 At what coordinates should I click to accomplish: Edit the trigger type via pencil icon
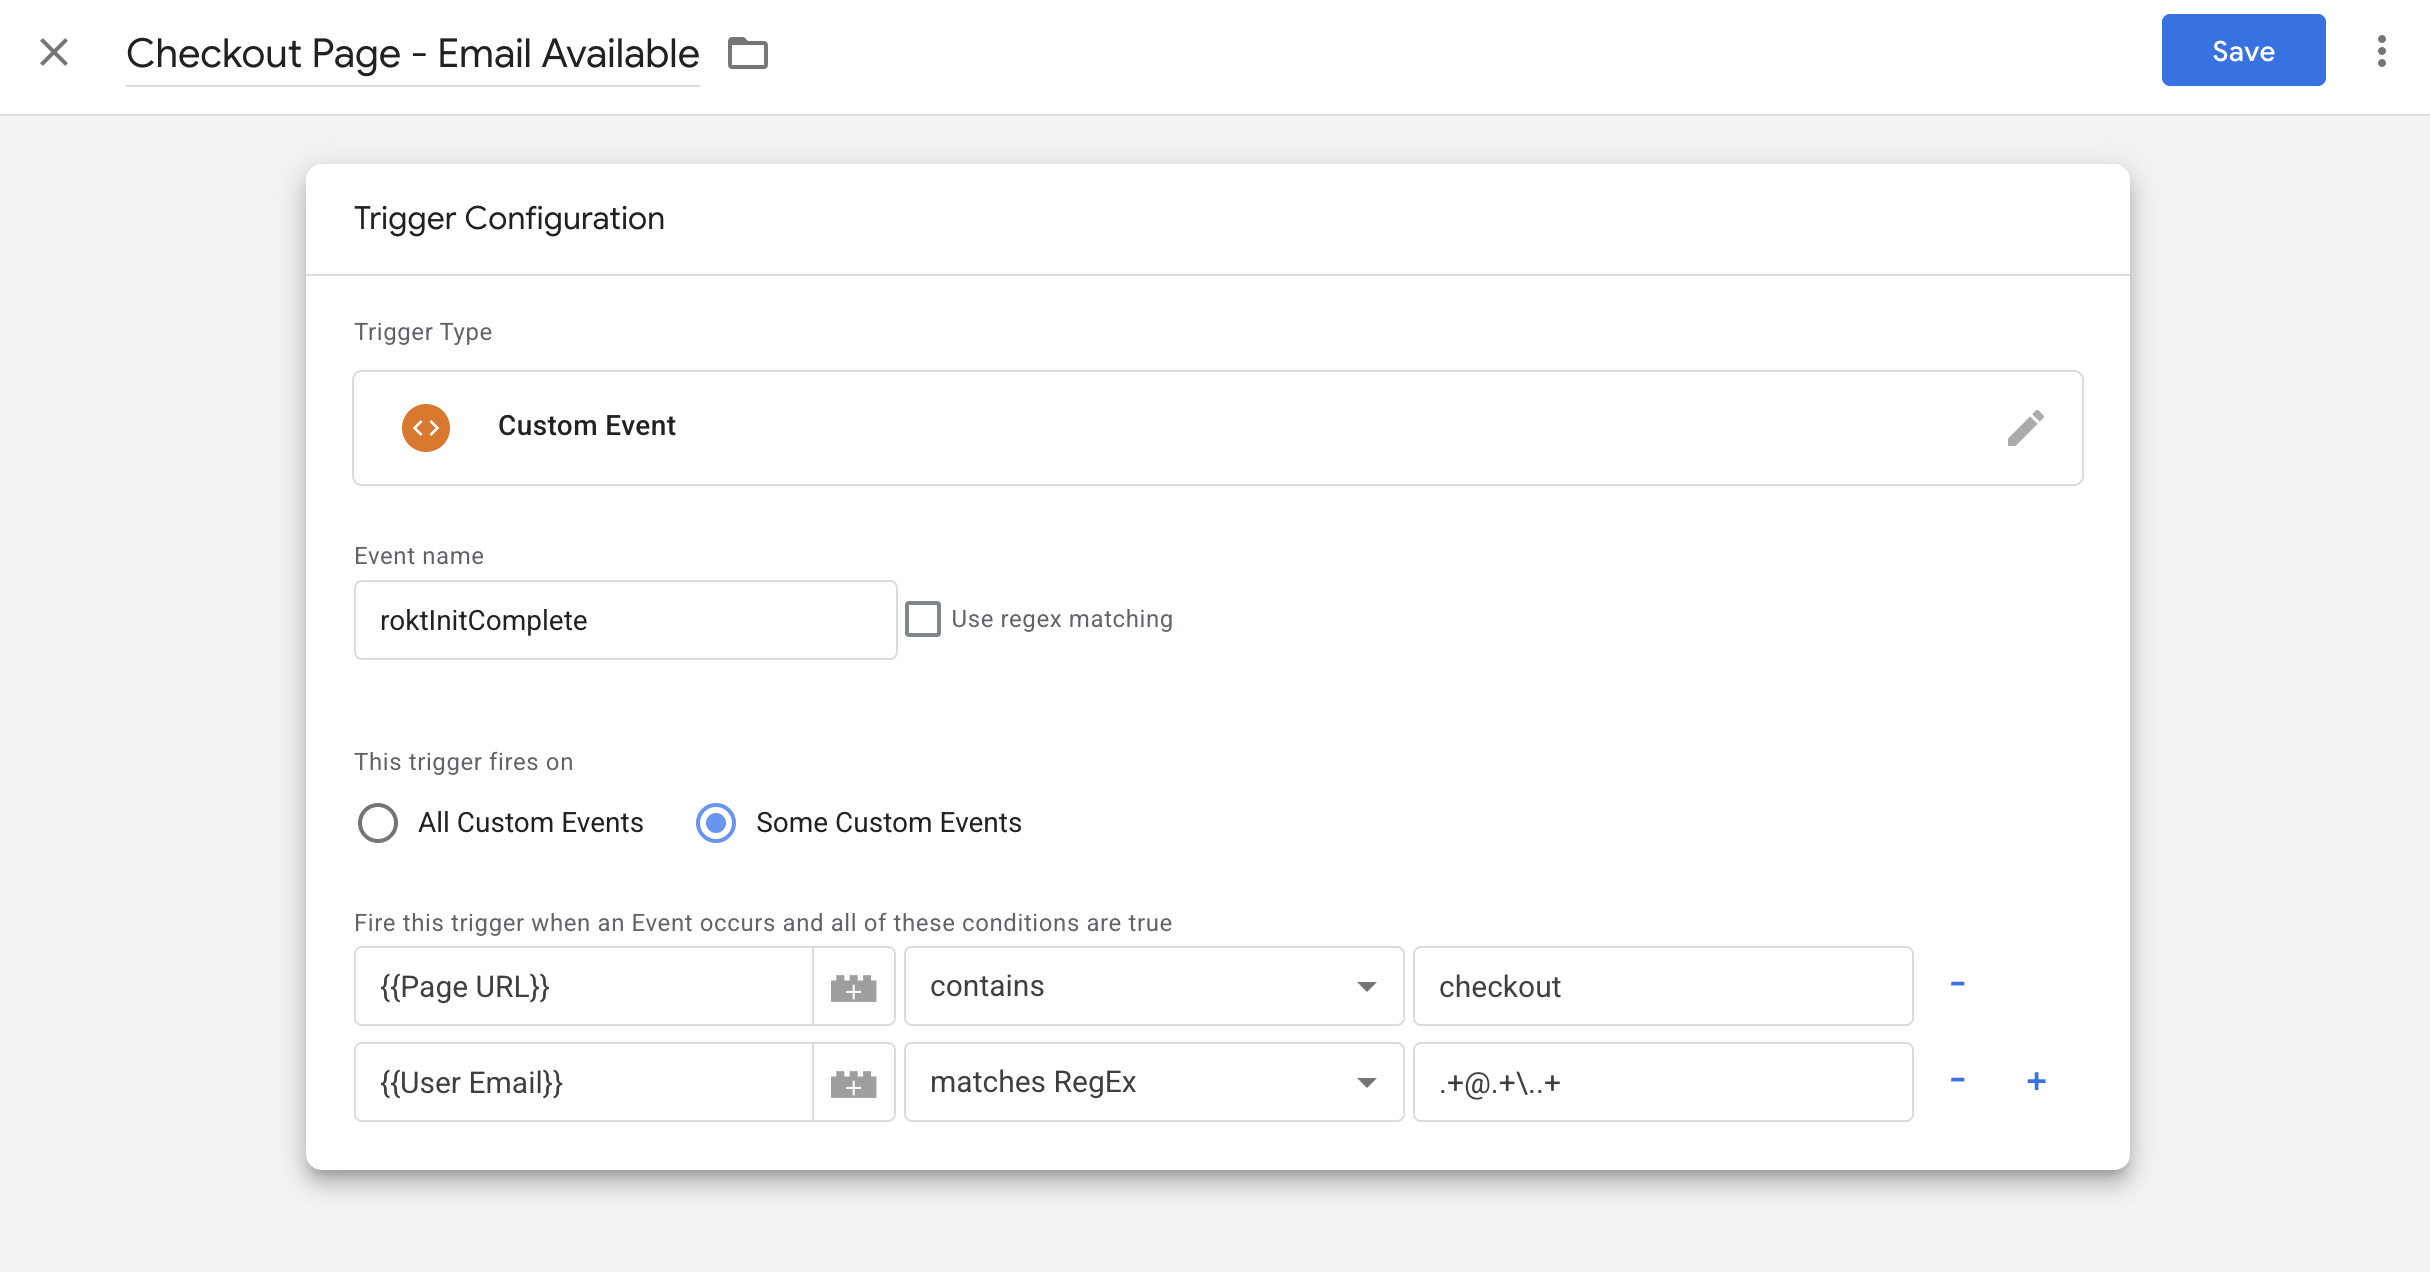click(x=2026, y=427)
